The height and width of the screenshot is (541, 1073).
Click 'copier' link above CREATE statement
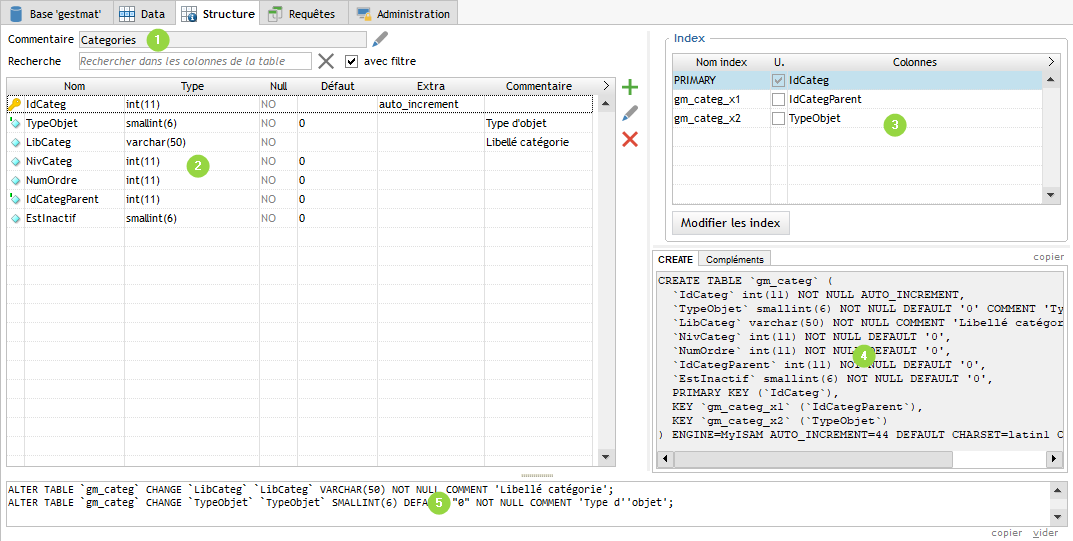[x=1048, y=256]
